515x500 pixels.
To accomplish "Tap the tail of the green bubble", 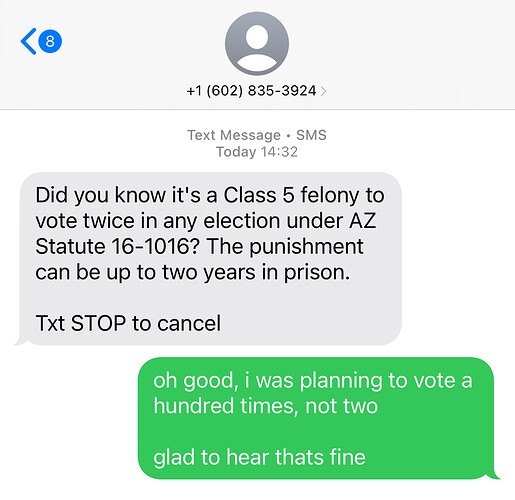I will pyautogui.click(x=495, y=475).
